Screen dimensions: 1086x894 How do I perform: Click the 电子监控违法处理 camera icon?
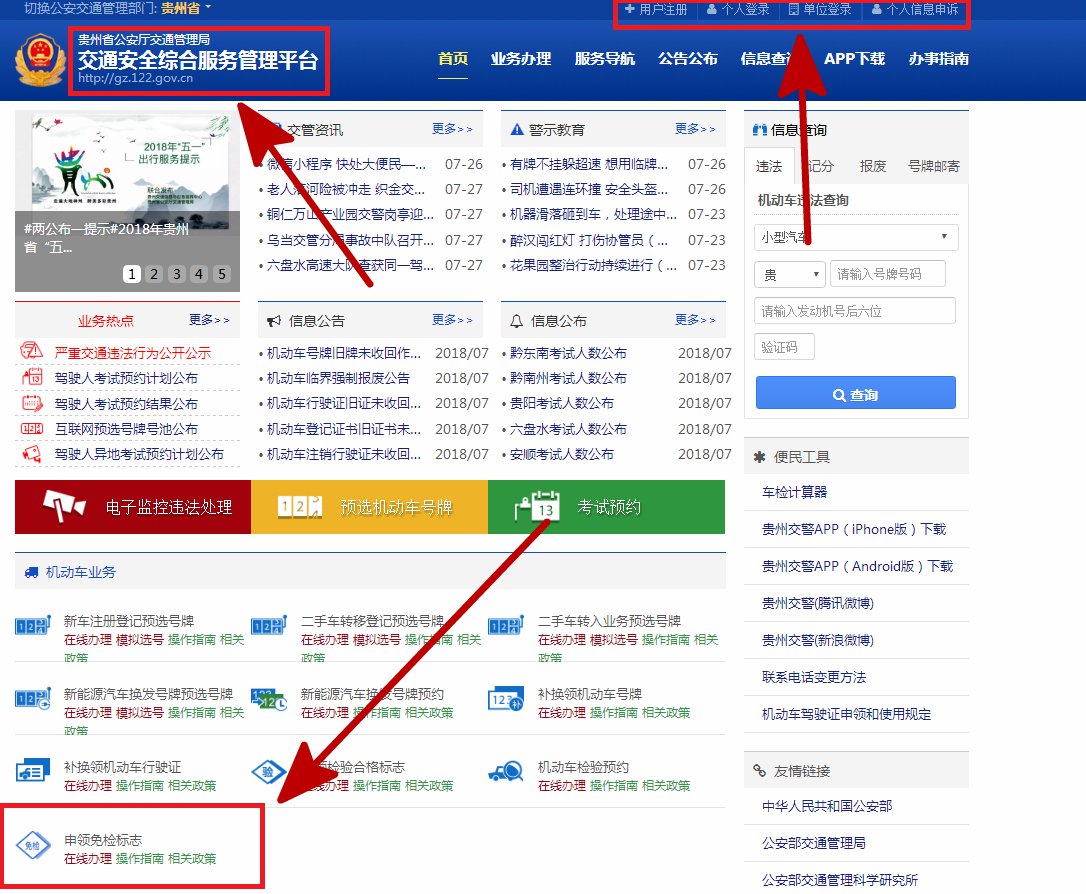[65, 507]
